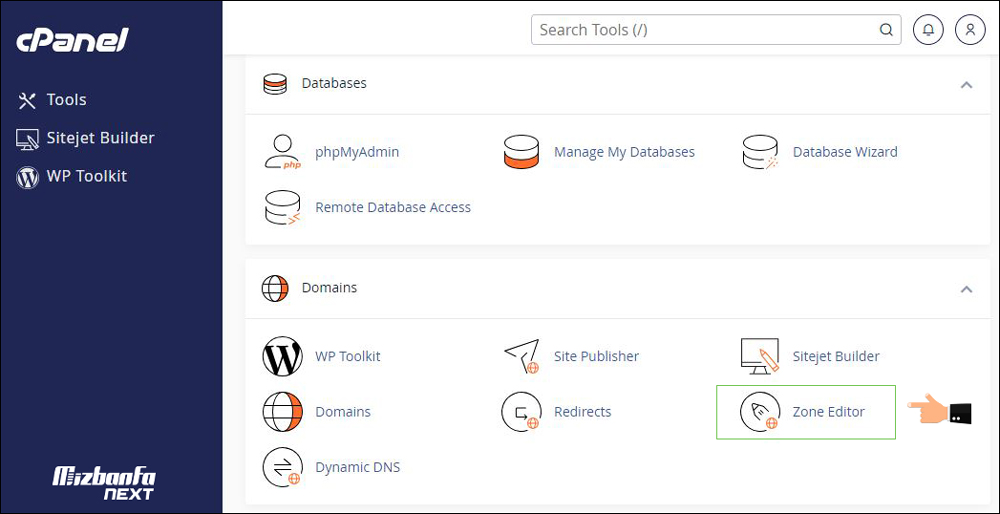Click the Site Publisher paper plane icon

(522, 356)
